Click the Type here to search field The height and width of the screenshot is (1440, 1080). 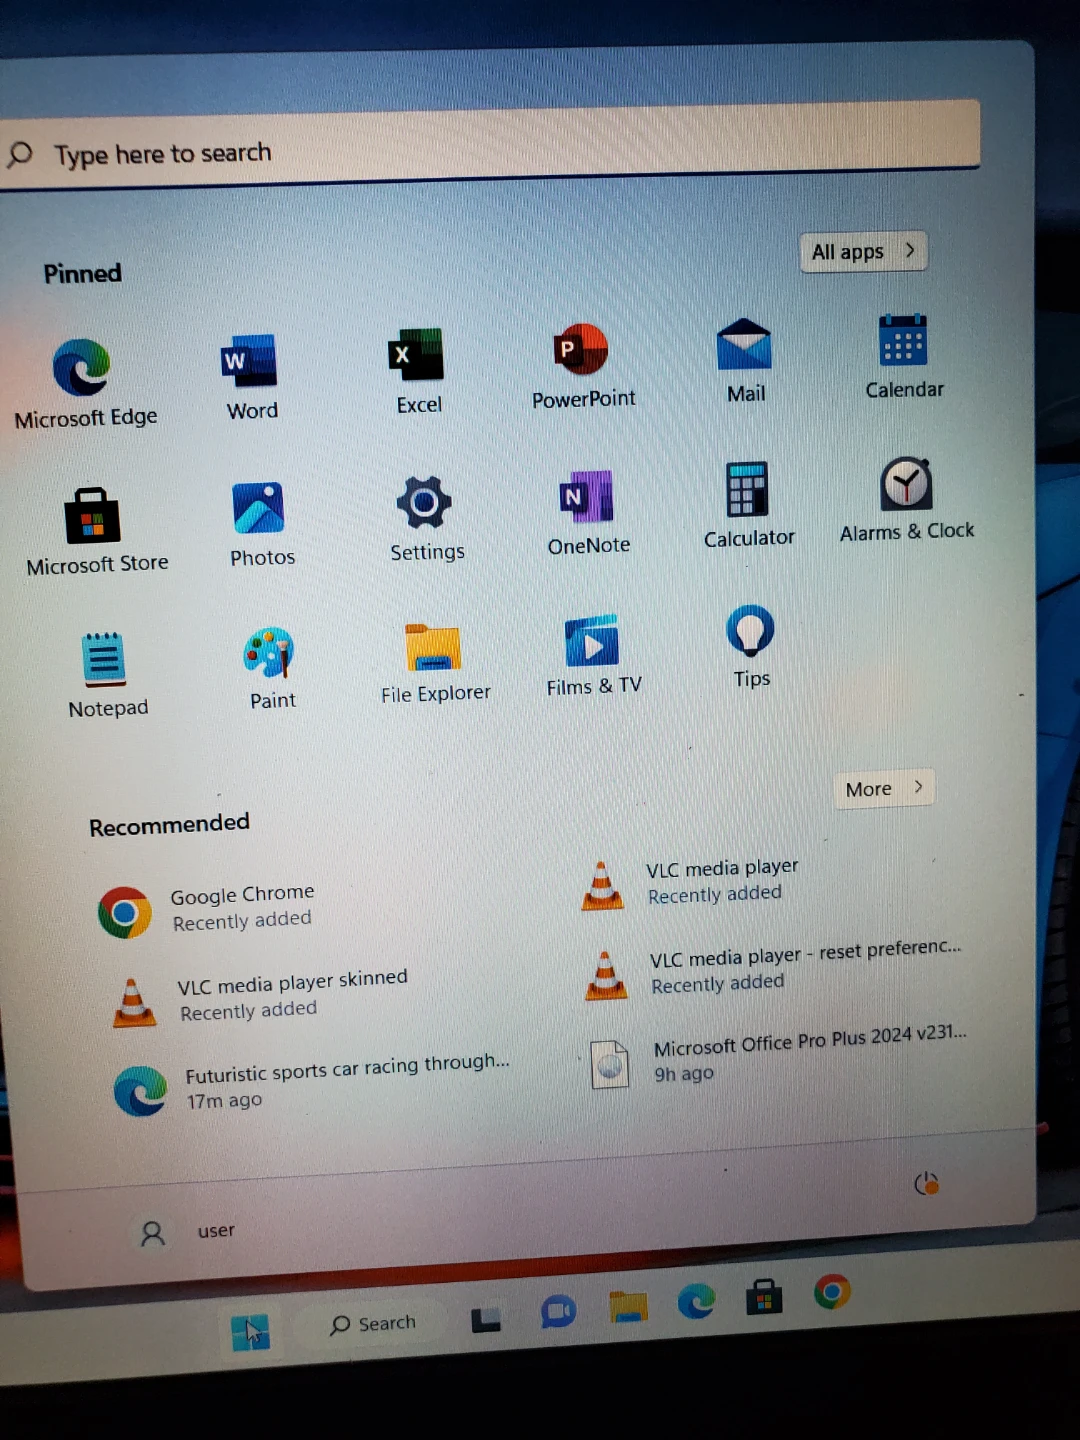pos(490,150)
